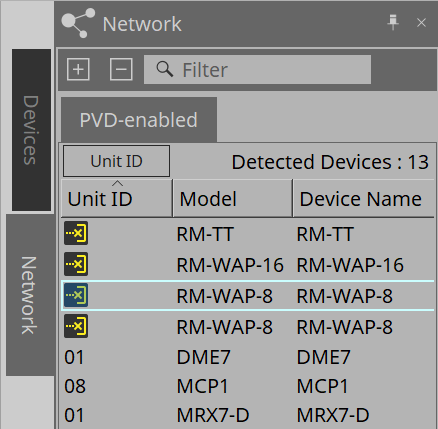The image size is (438, 429).
Task: Select the MRX7-D device name cell
Action: [333, 415]
